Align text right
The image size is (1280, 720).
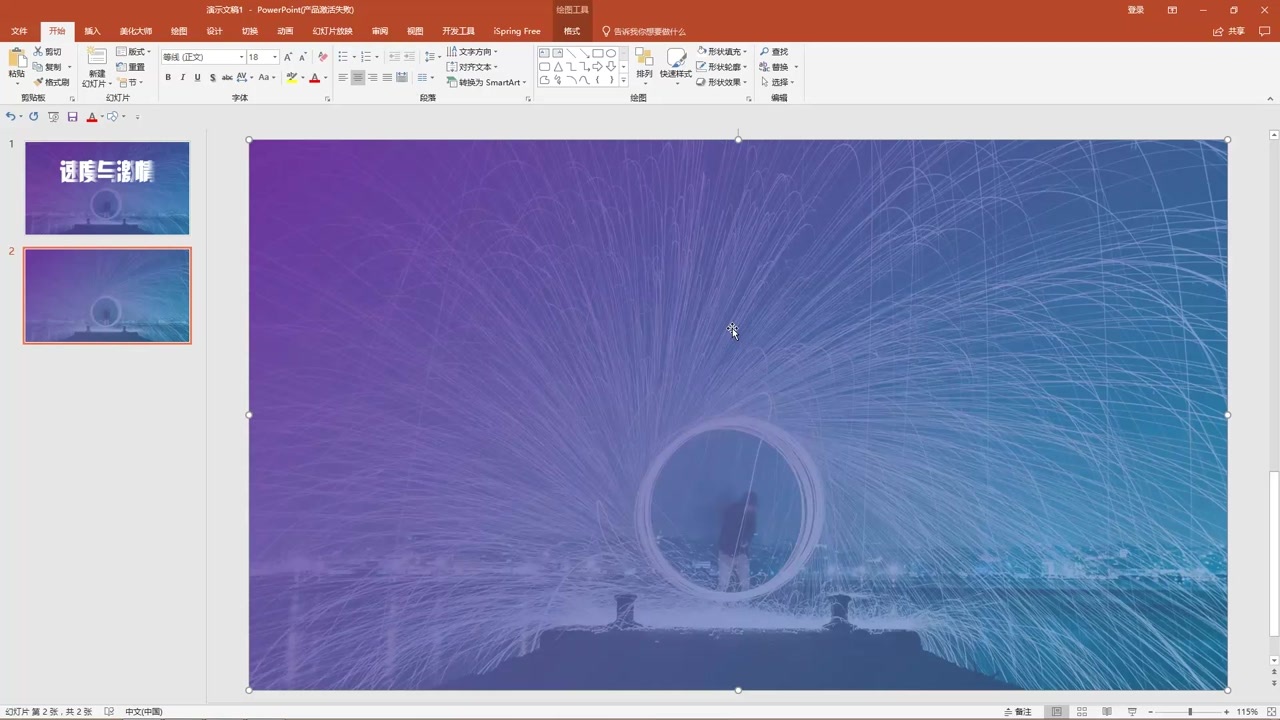coord(373,77)
